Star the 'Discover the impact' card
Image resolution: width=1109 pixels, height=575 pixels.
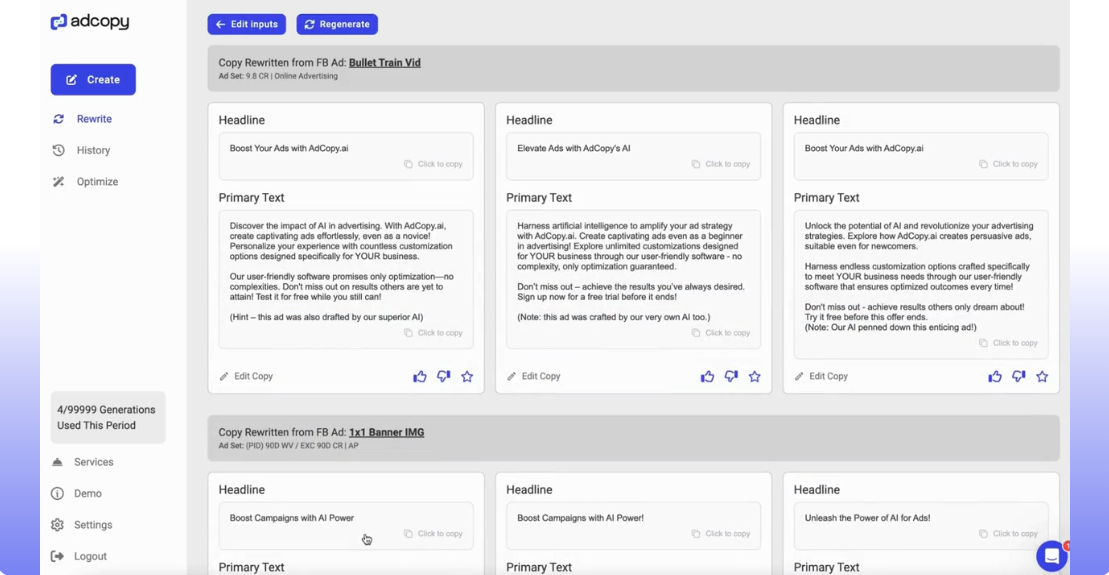click(467, 376)
